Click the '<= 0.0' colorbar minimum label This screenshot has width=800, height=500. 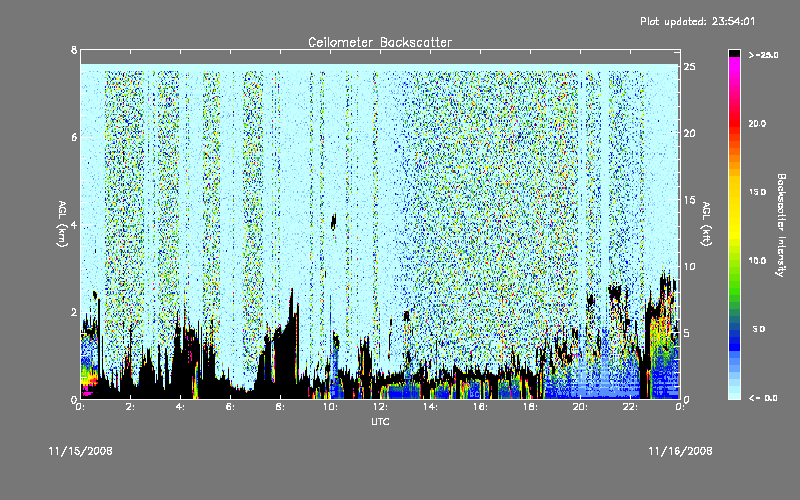[763, 398]
